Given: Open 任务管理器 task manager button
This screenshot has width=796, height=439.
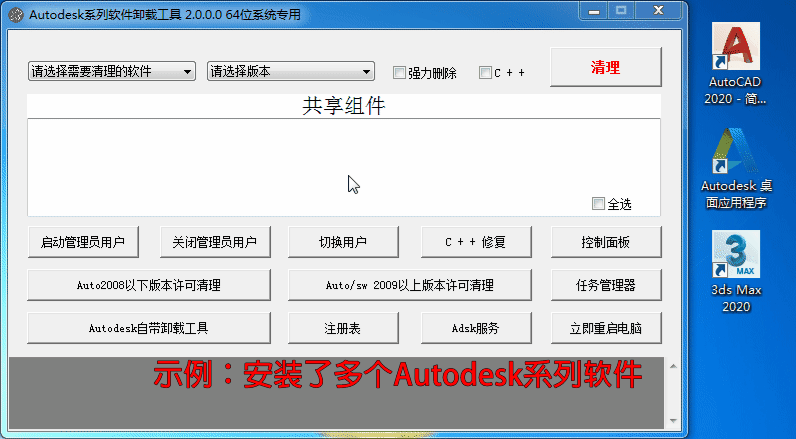Looking at the screenshot, I should pos(606,285).
